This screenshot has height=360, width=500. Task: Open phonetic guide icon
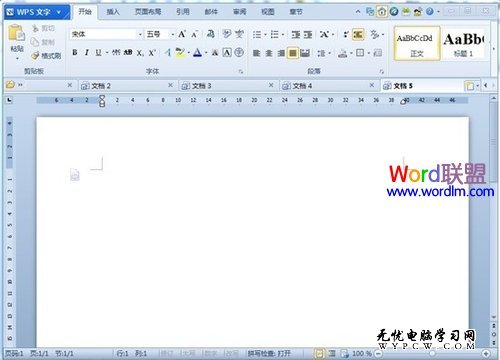coord(239,34)
